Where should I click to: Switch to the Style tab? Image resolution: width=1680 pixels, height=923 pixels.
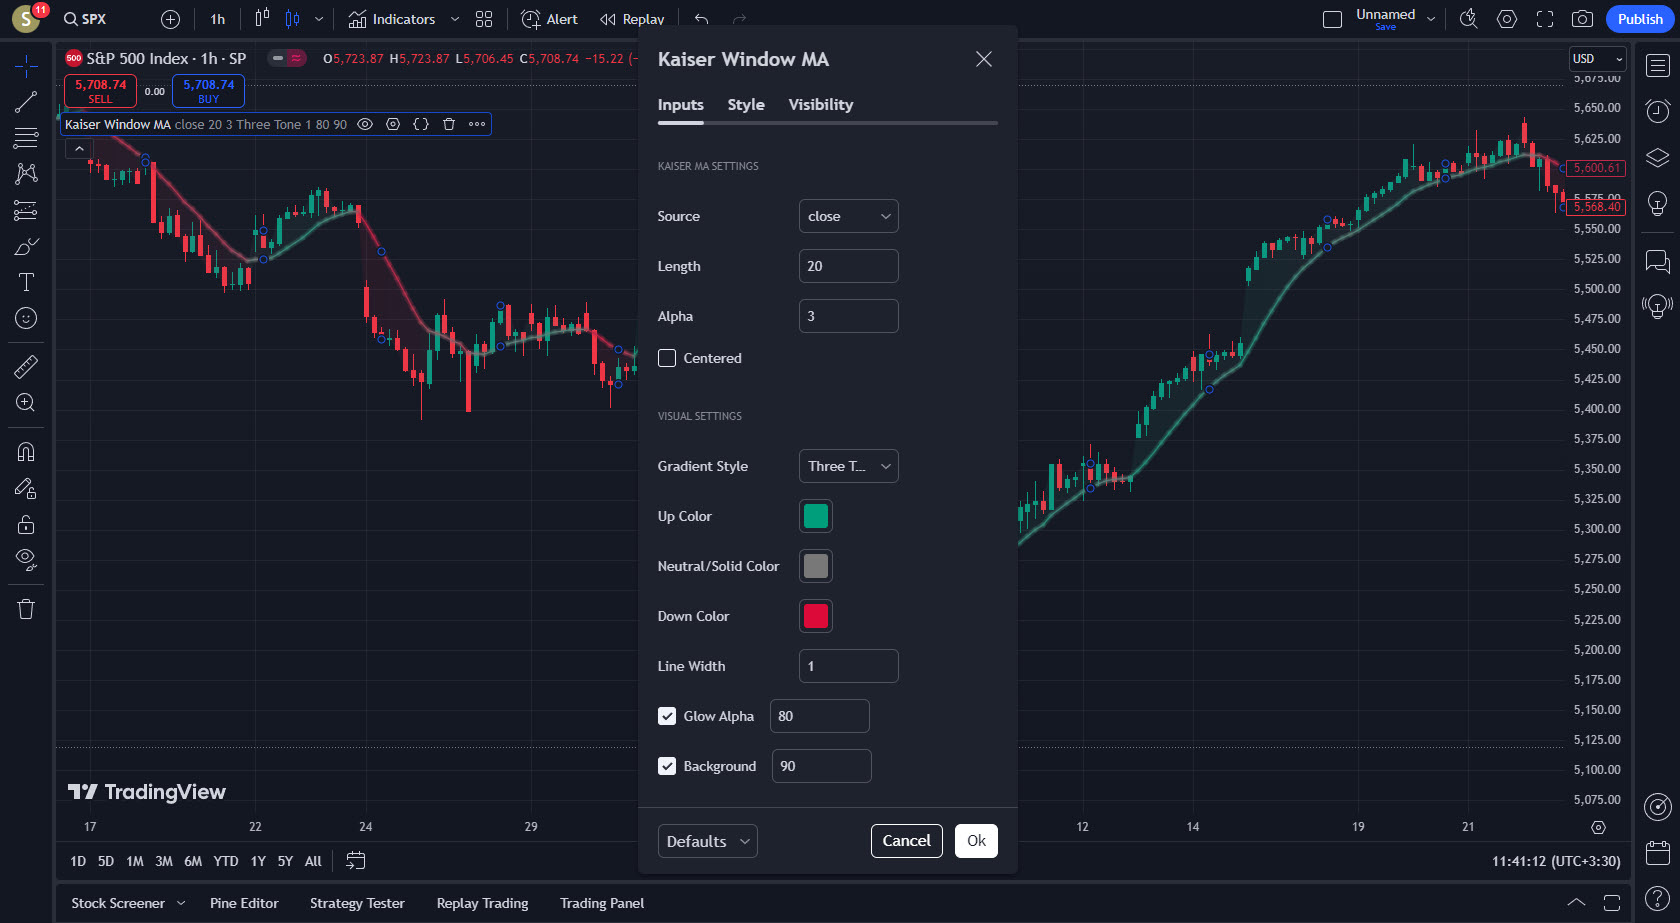[x=746, y=105]
